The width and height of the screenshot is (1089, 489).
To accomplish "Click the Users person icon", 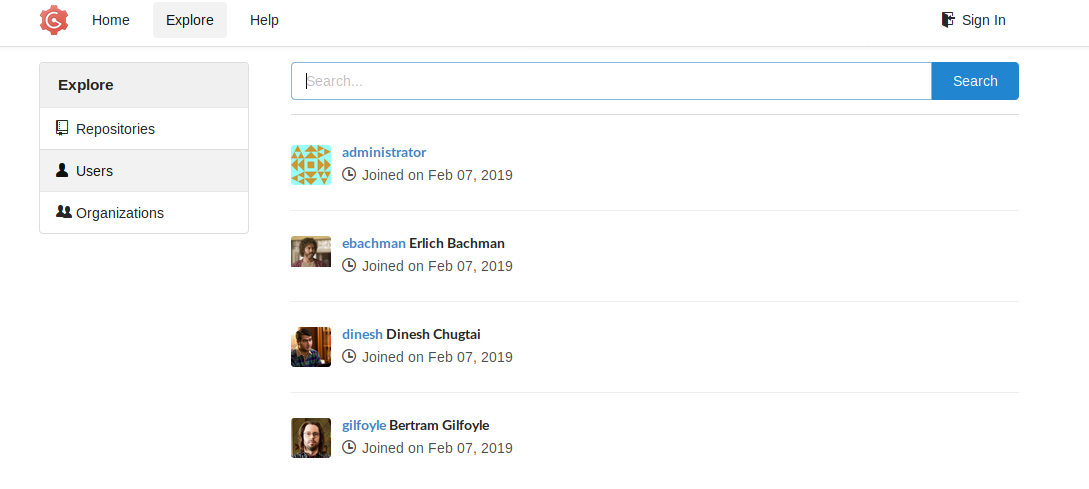I will pyautogui.click(x=62, y=171).
